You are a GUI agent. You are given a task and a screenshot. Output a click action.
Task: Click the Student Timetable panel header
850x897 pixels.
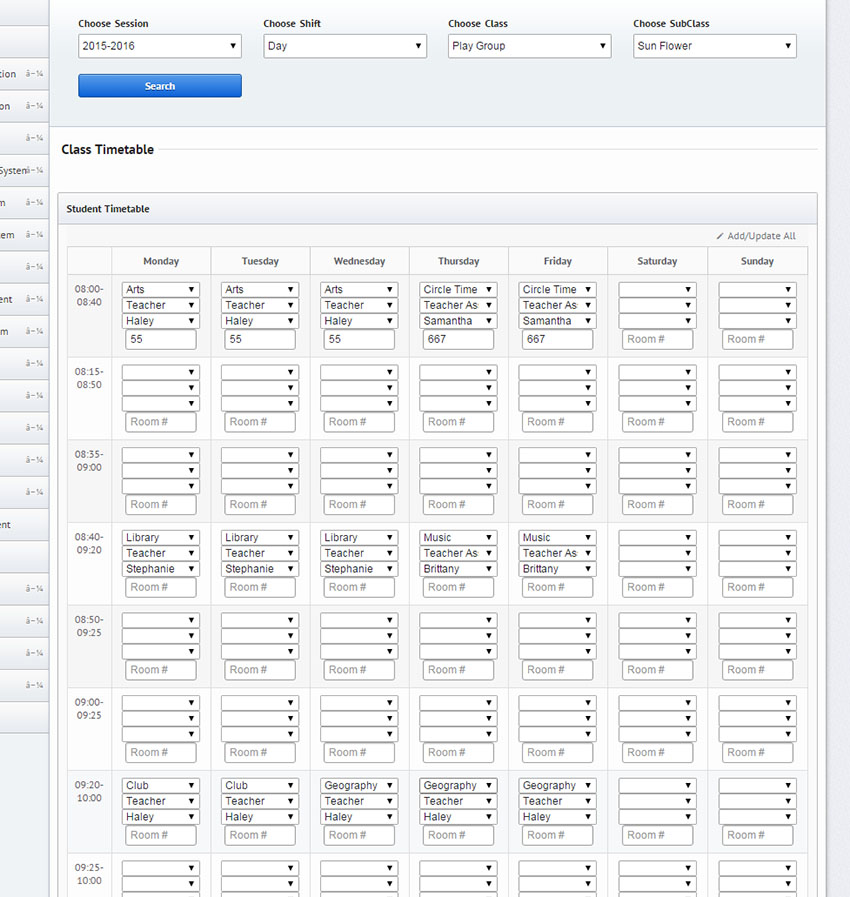click(x=437, y=209)
